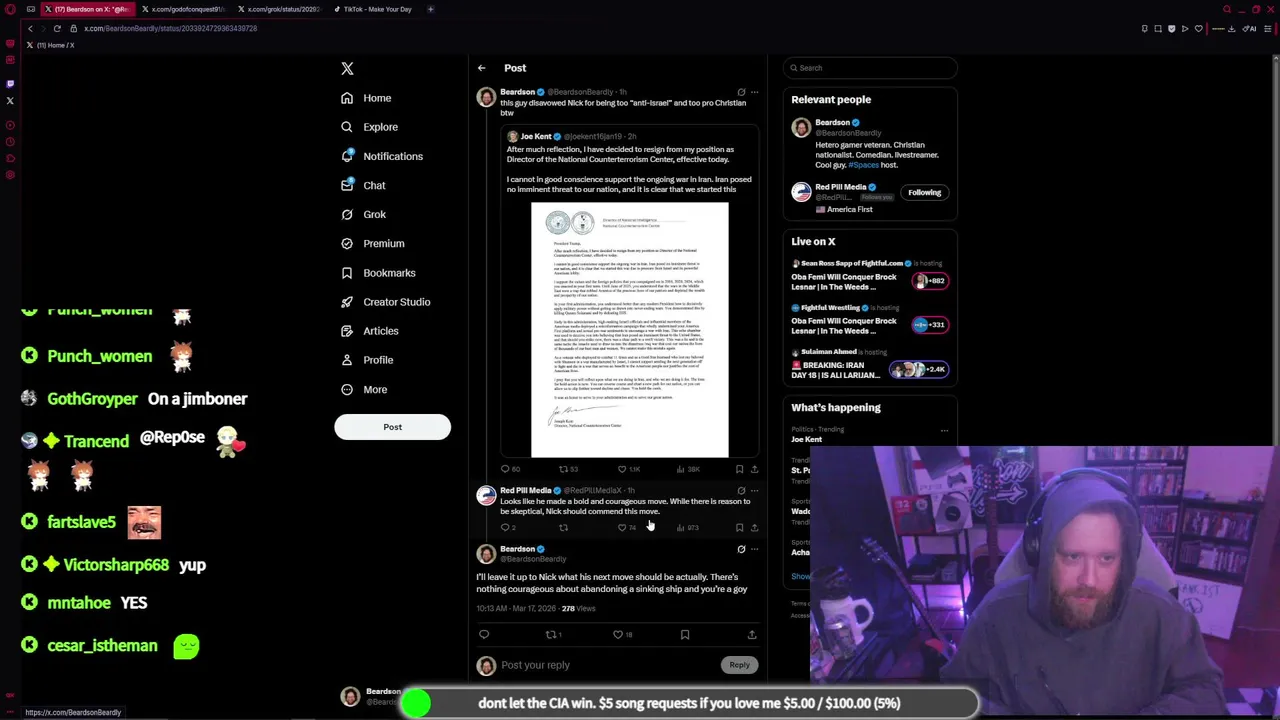Open Home / X bookmark bar item
The height and width of the screenshot is (720, 1280).
(50, 45)
